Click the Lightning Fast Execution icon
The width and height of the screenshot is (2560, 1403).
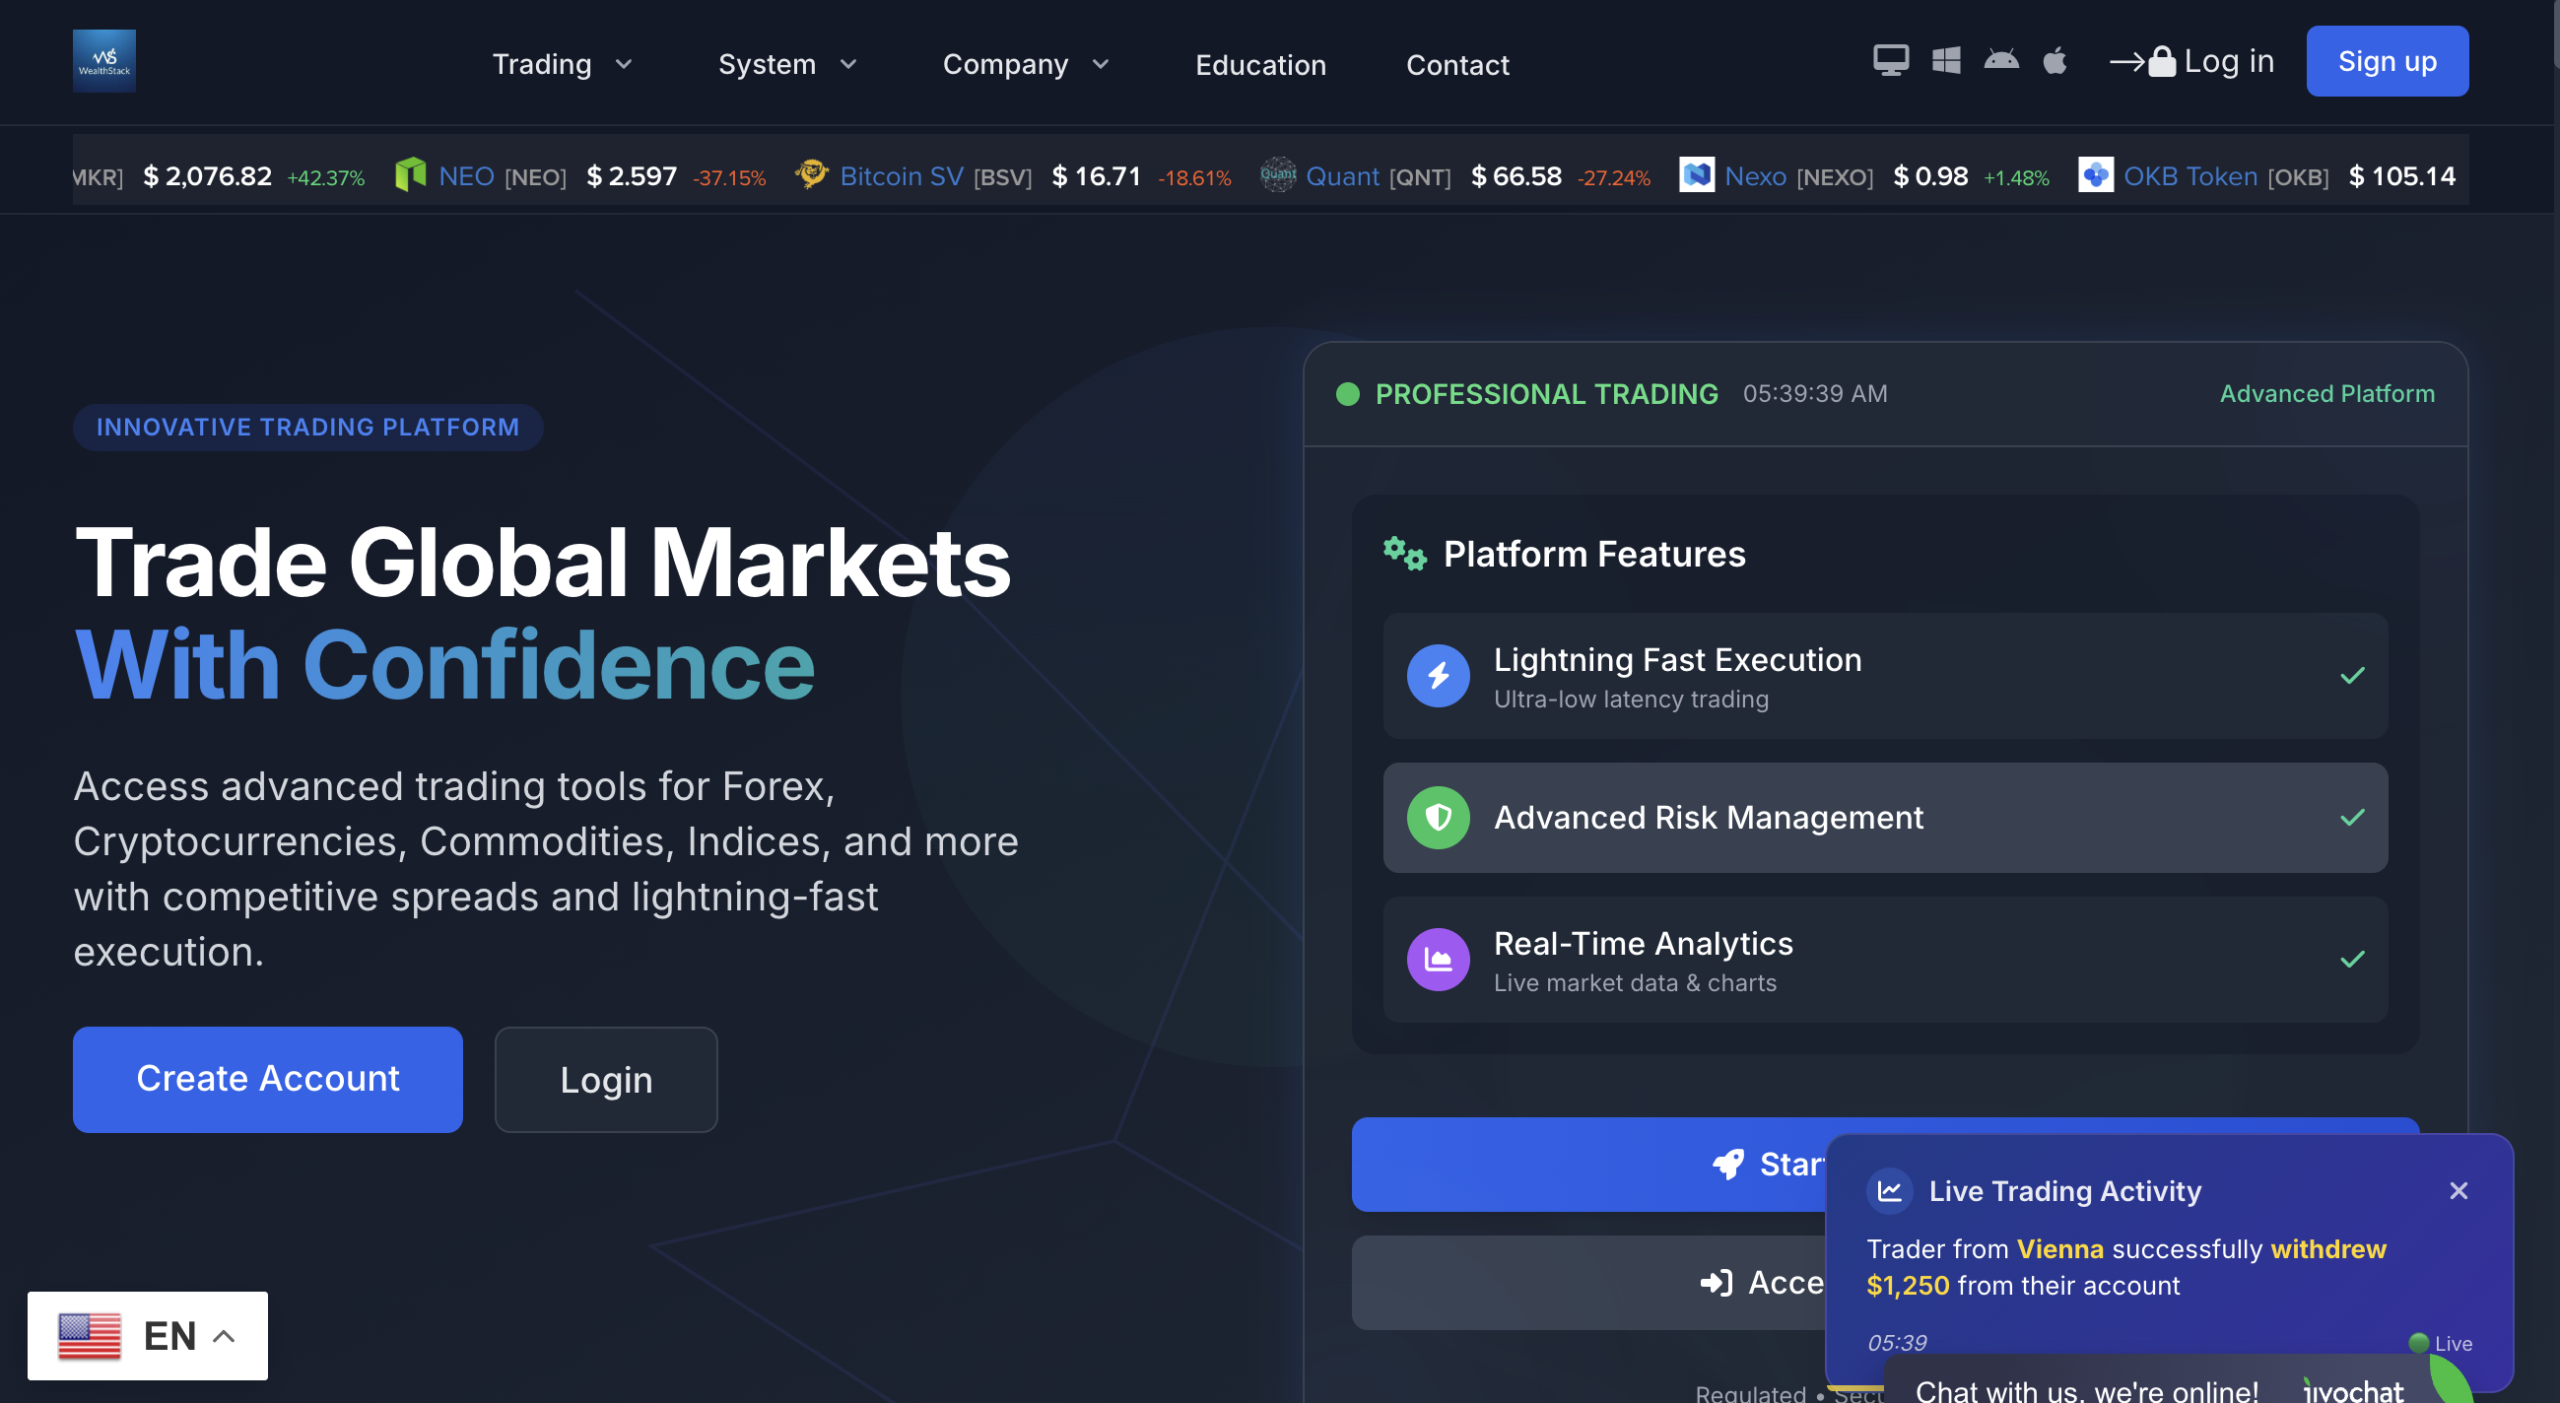click(1437, 675)
